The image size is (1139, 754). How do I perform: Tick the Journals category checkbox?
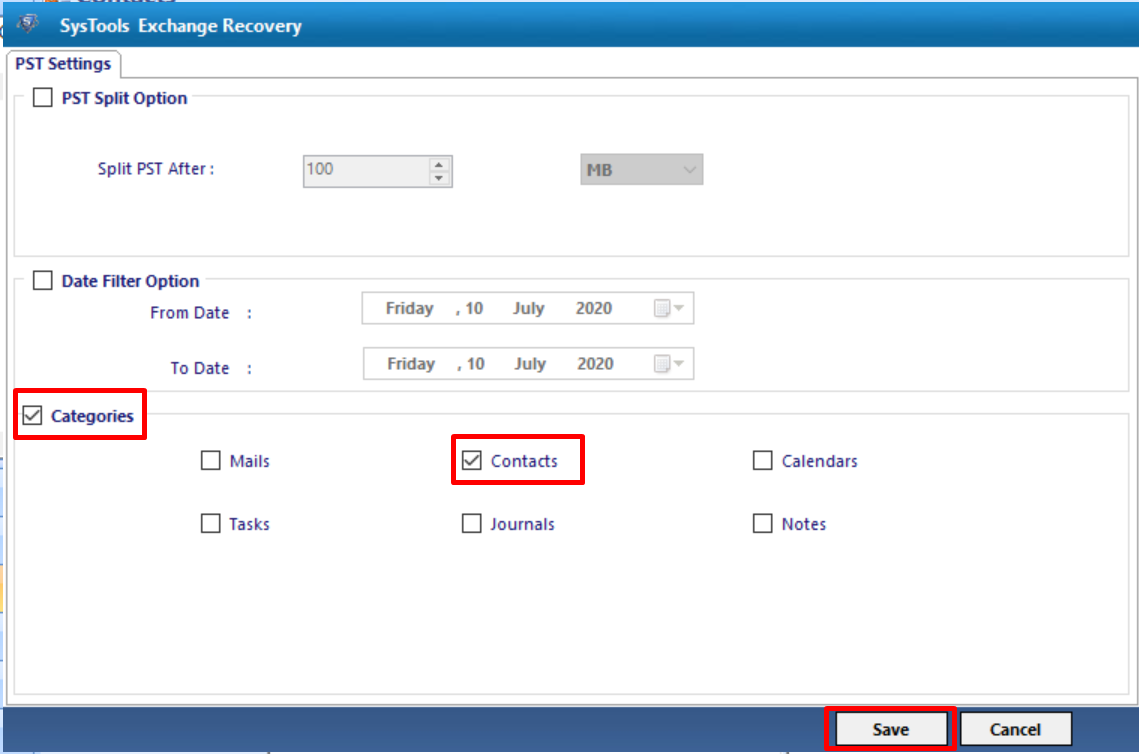tap(471, 524)
